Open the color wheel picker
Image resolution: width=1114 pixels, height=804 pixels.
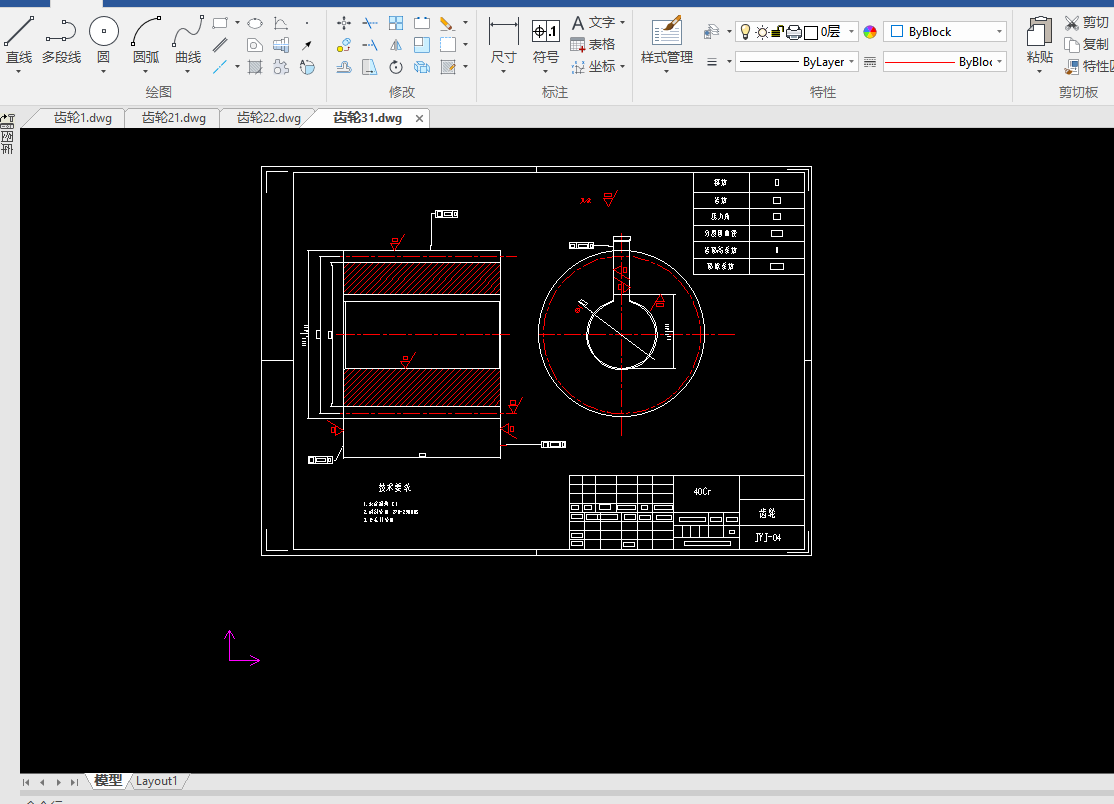coord(870,32)
